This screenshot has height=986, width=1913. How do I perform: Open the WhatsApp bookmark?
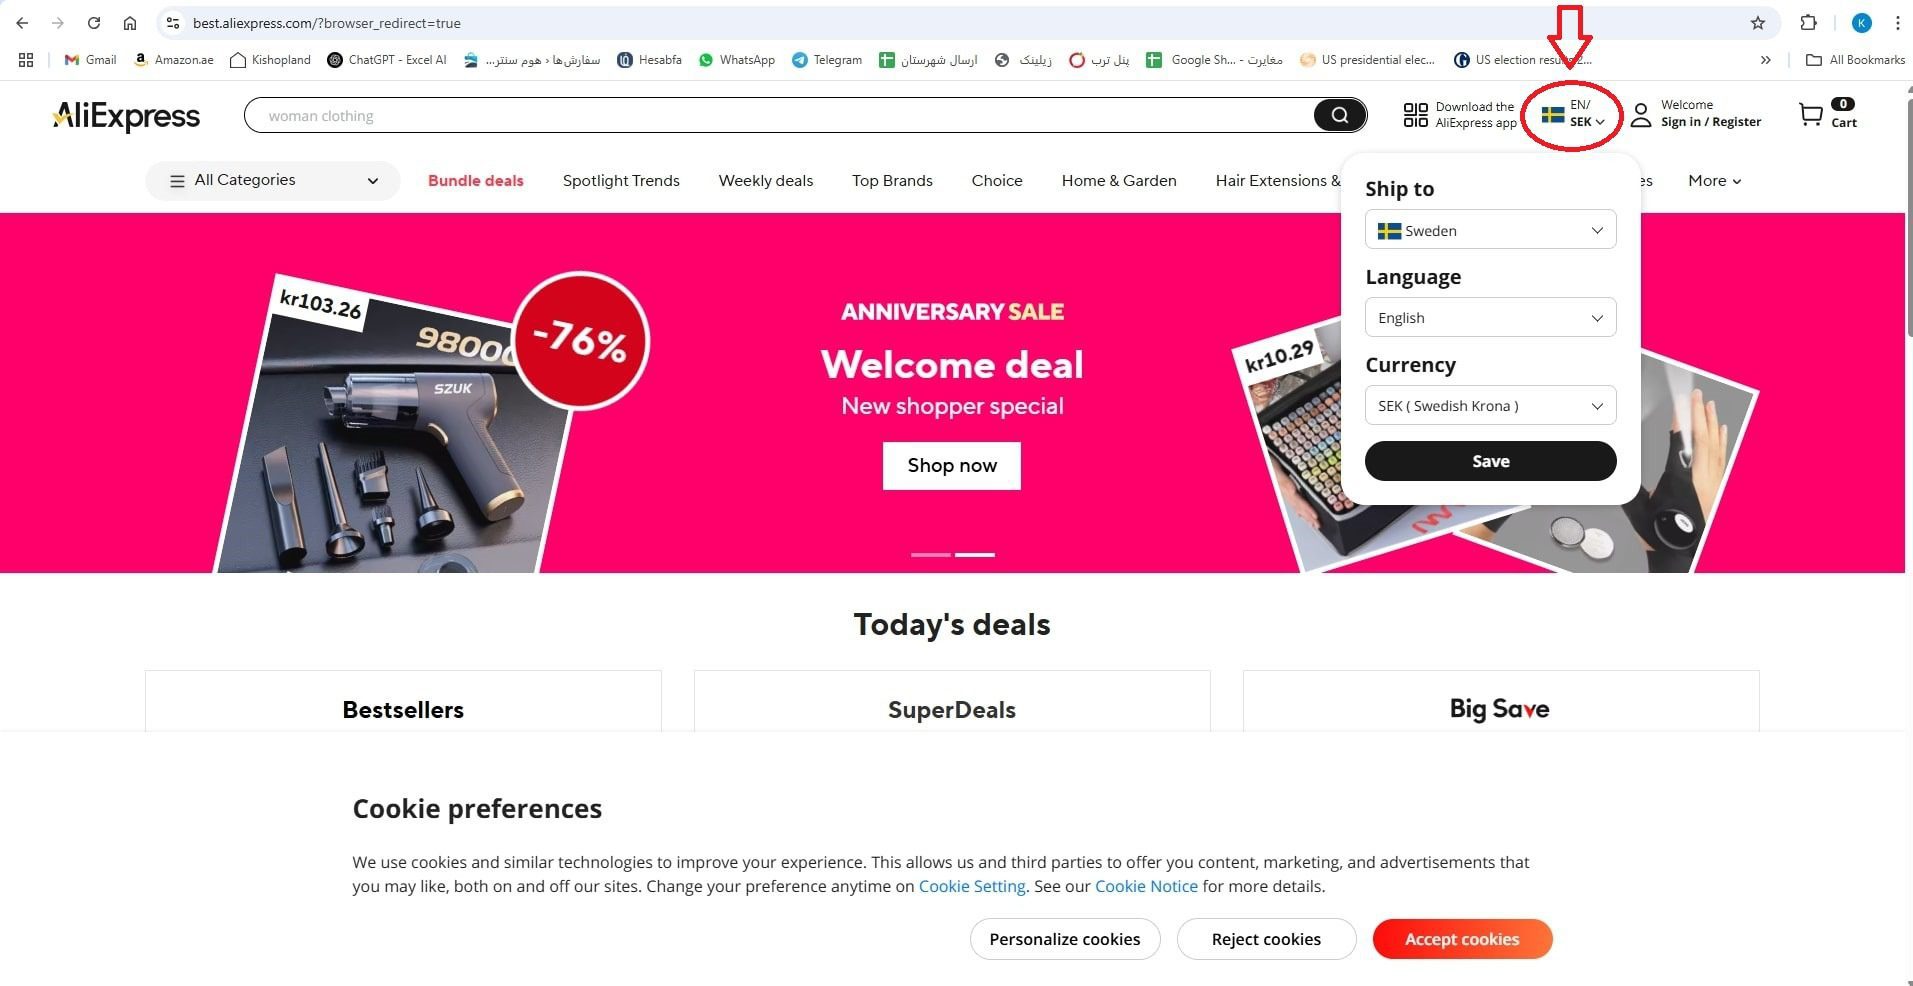click(x=736, y=60)
